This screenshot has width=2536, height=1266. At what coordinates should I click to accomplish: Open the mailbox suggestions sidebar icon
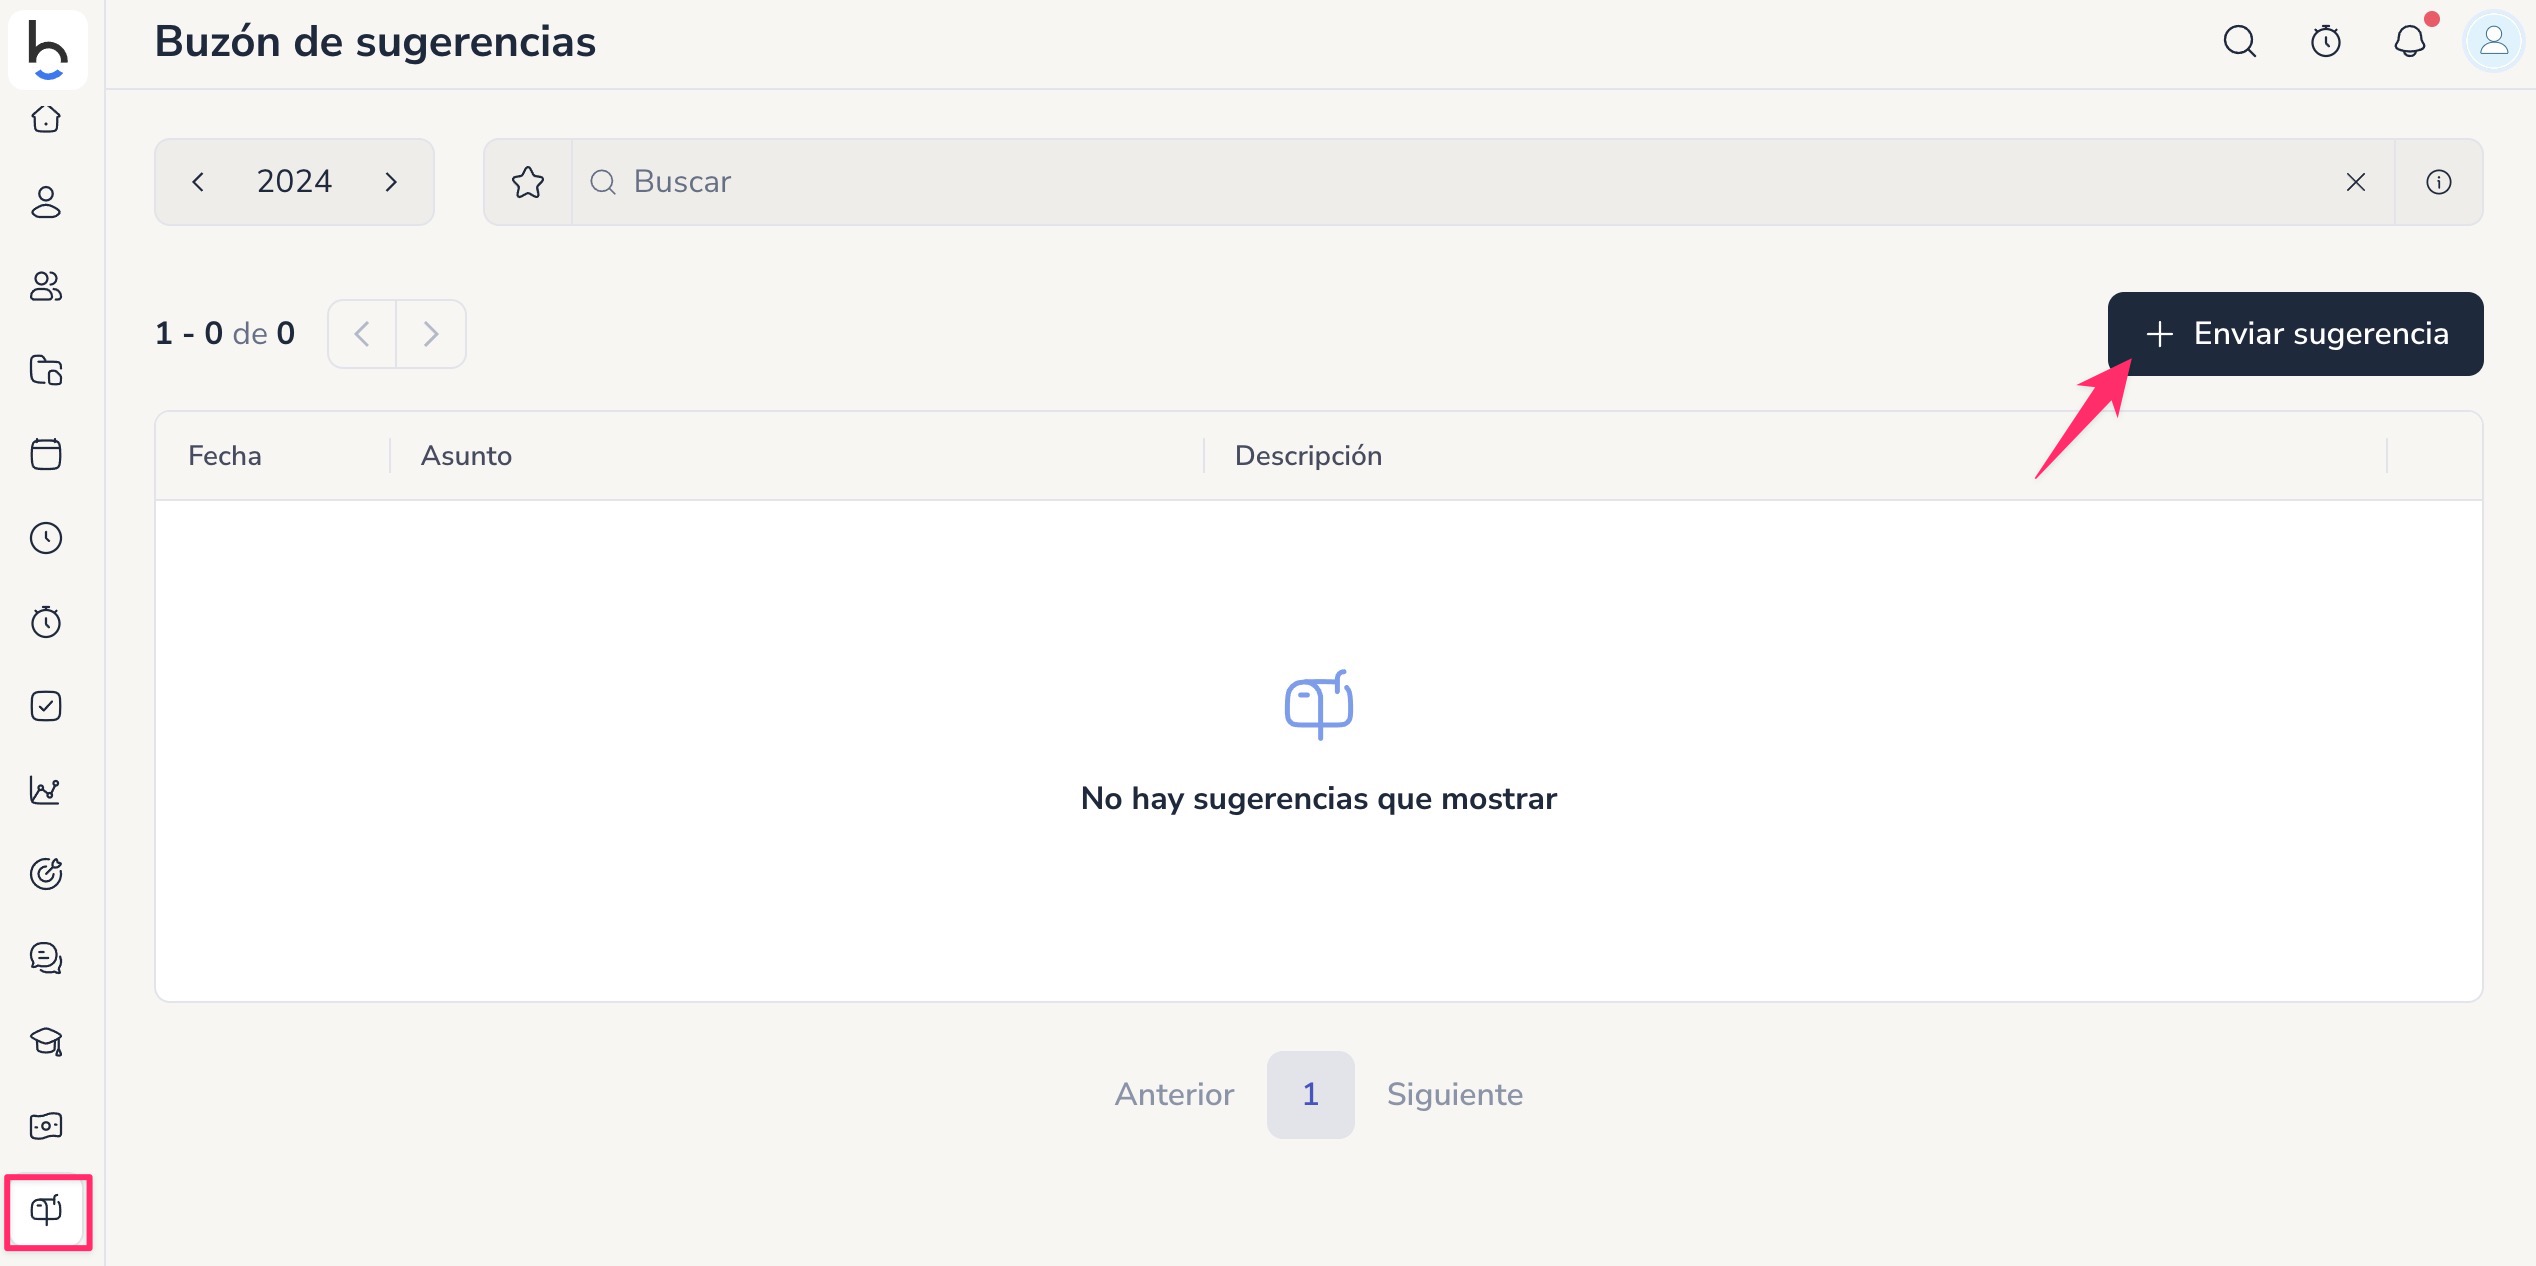click(x=46, y=1210)
